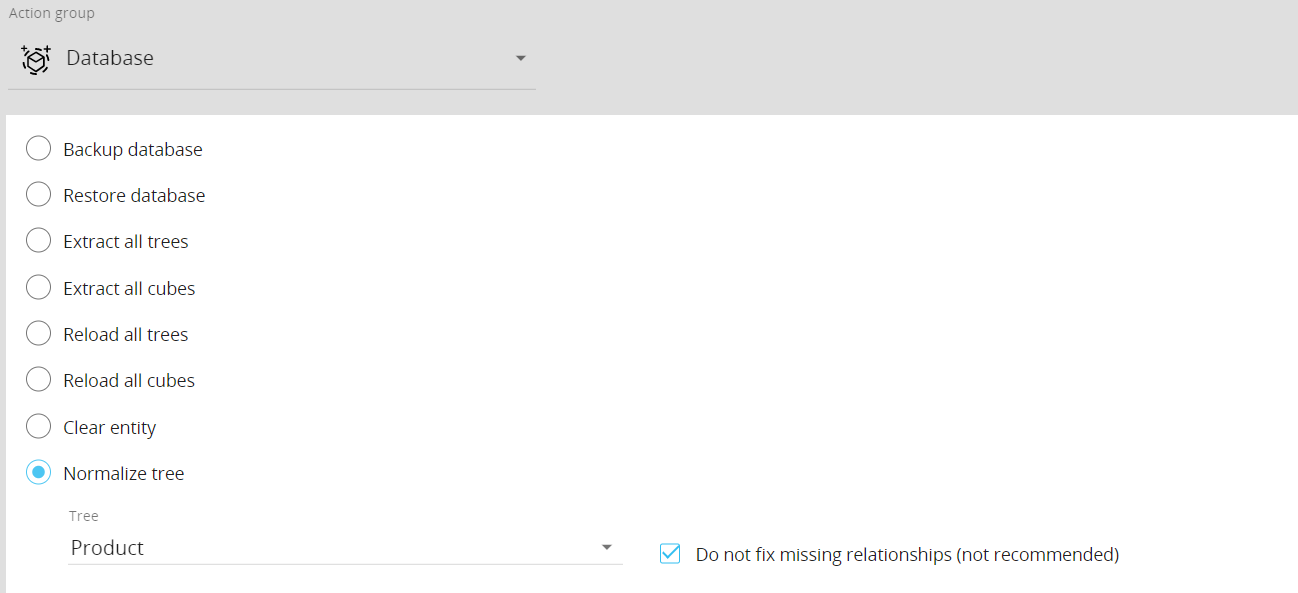Click the Backup database label text
The width and height of the screenshot is (1298, 593).
click(133, 150)
